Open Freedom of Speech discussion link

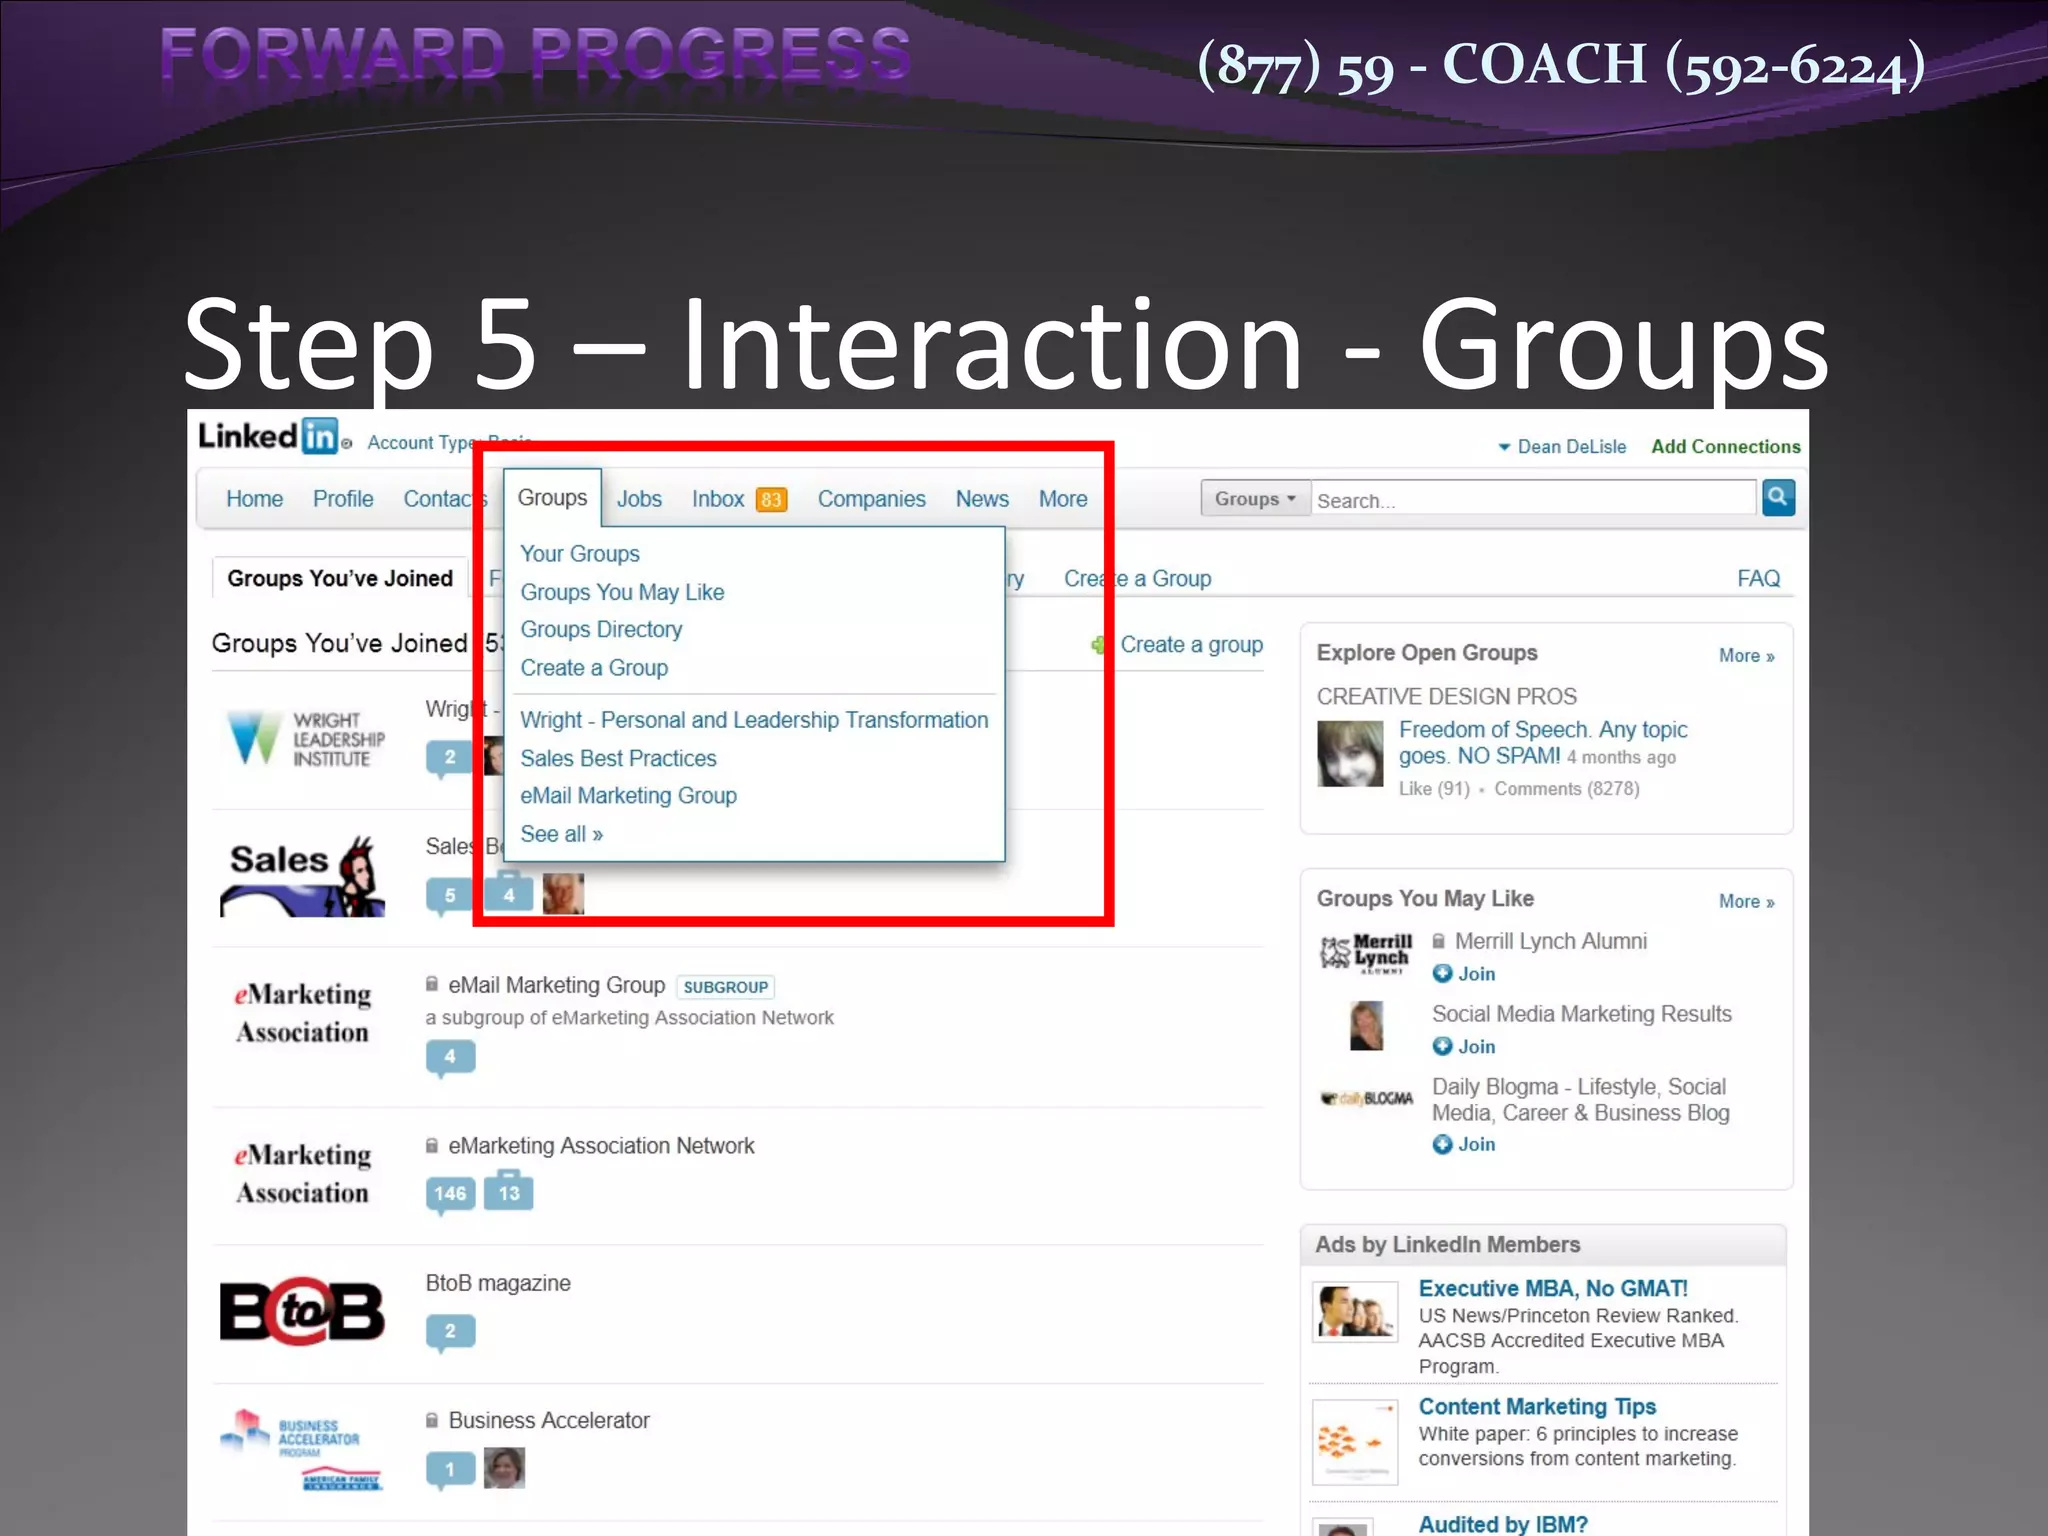pyautogui.click(x=1542, y=743)
